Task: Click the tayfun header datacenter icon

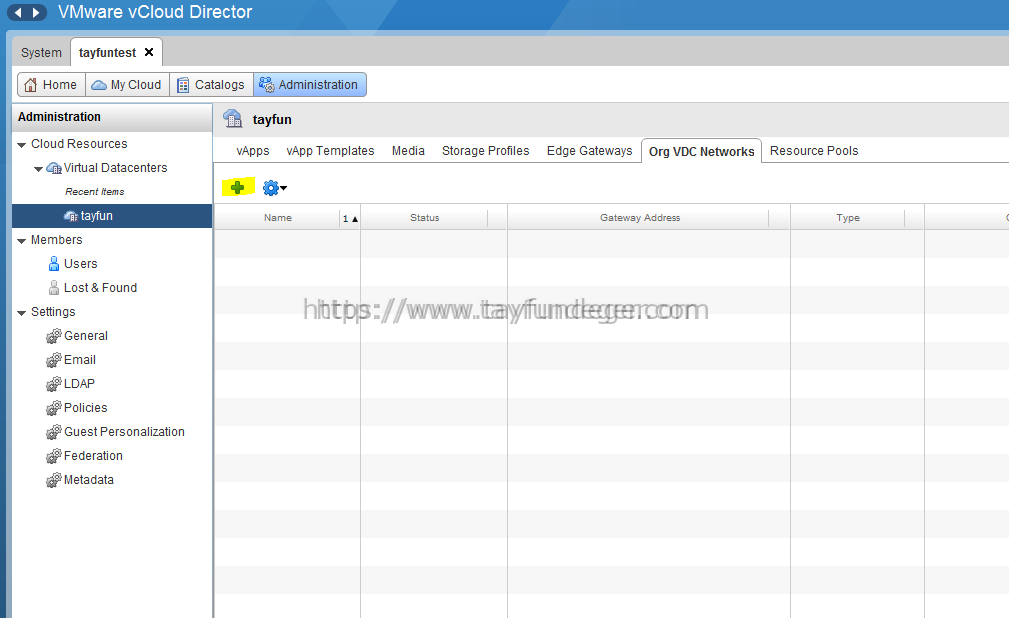Action: point(232,119)
